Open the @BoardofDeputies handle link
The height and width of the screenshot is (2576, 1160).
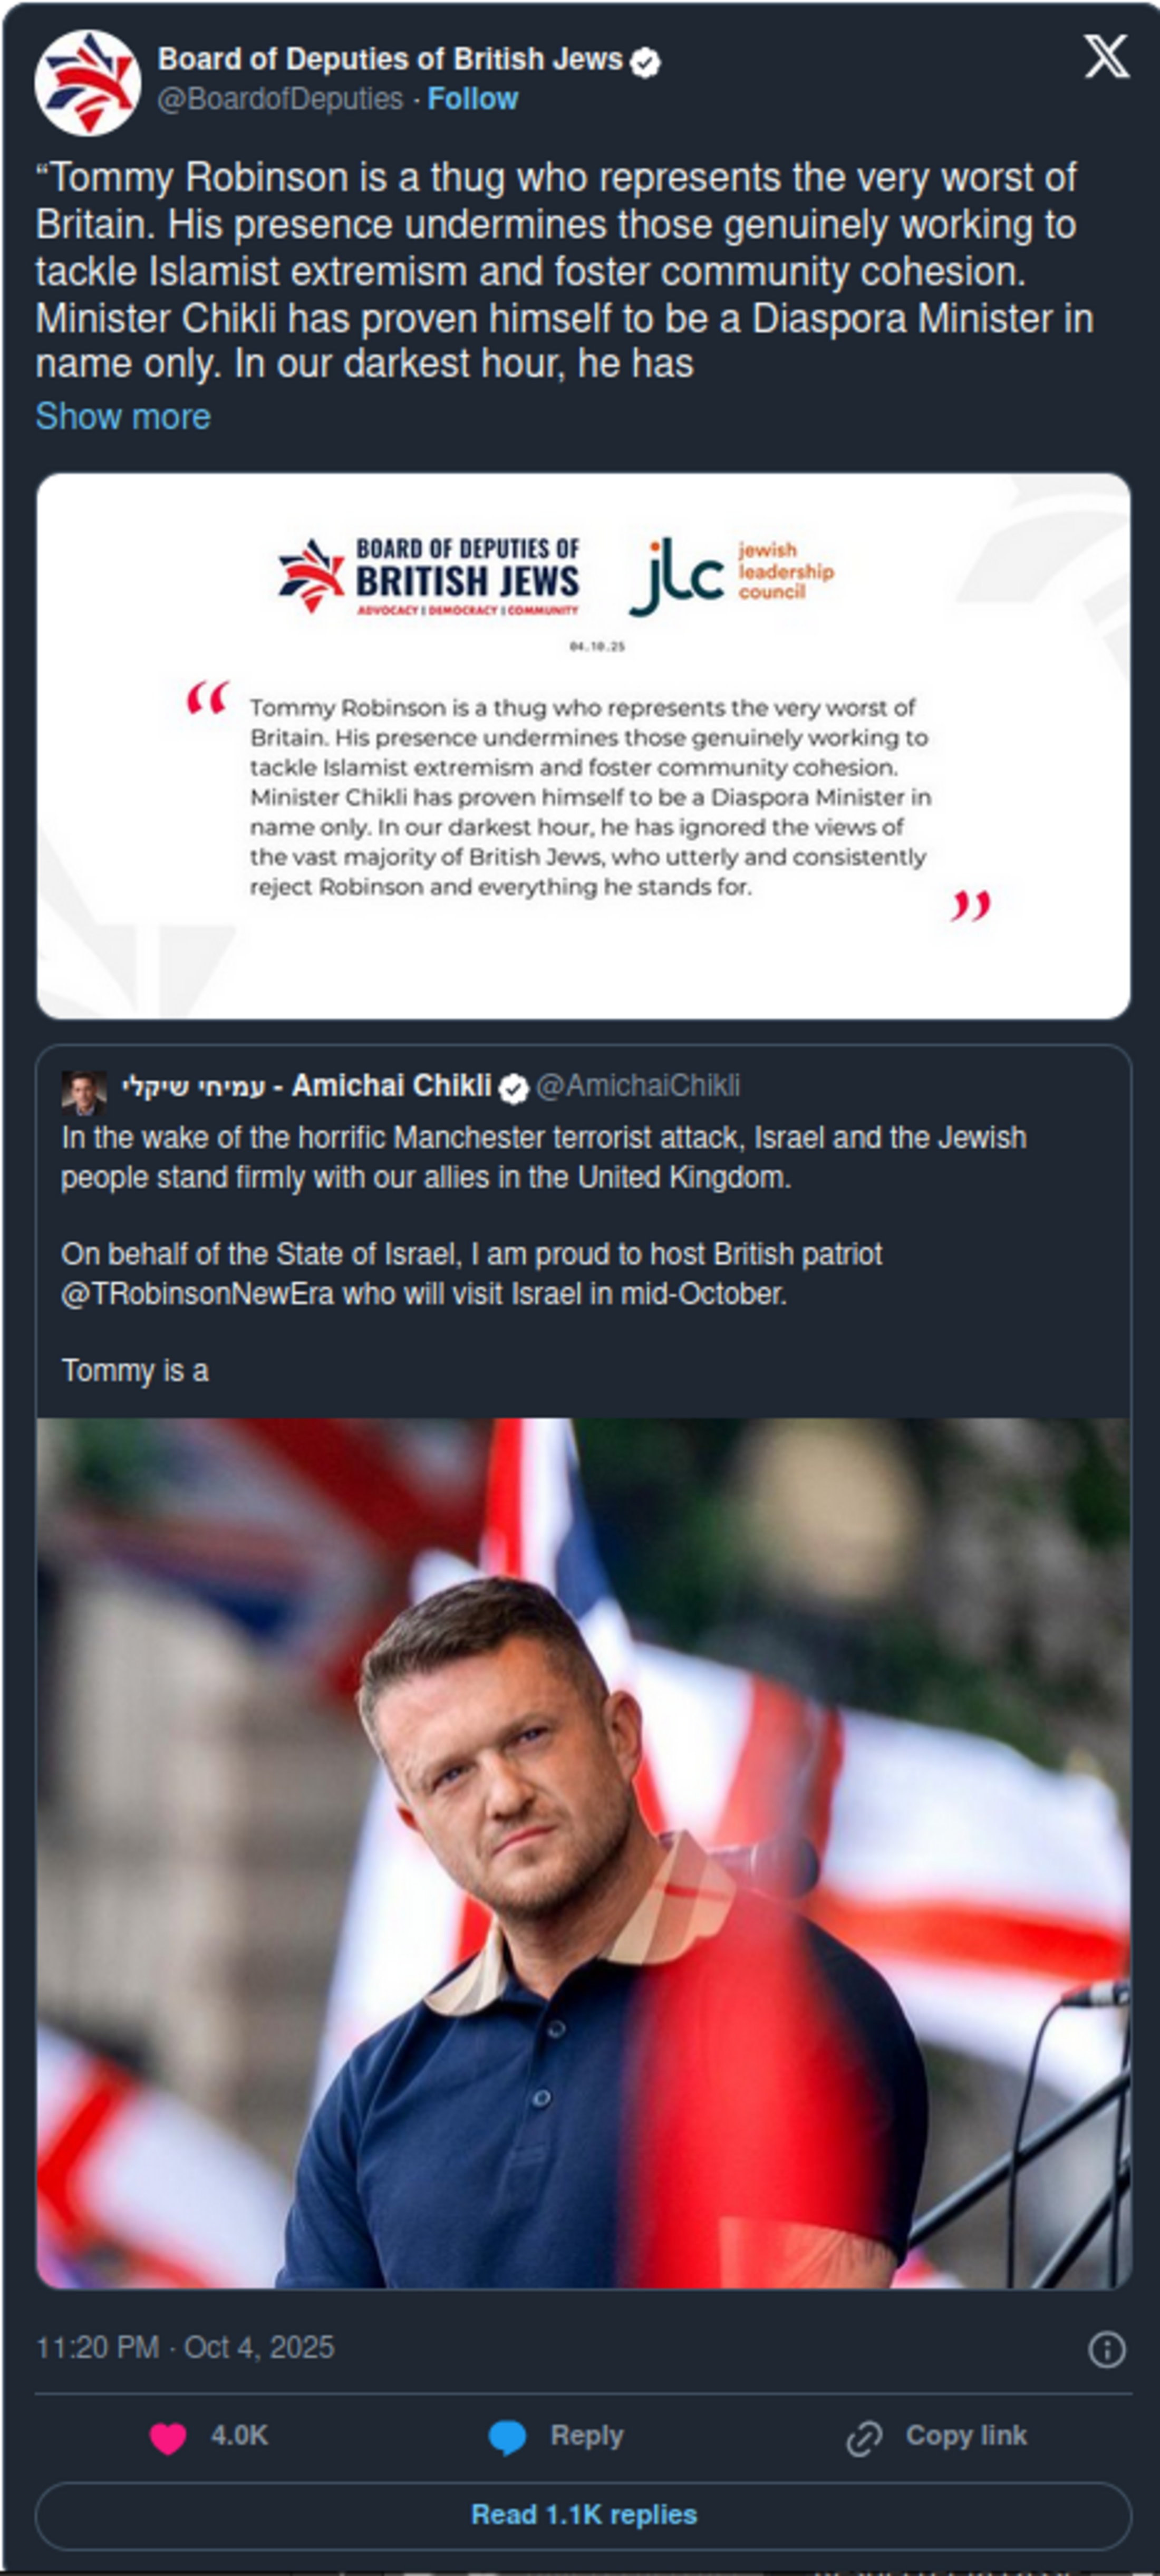coord(280,99)
